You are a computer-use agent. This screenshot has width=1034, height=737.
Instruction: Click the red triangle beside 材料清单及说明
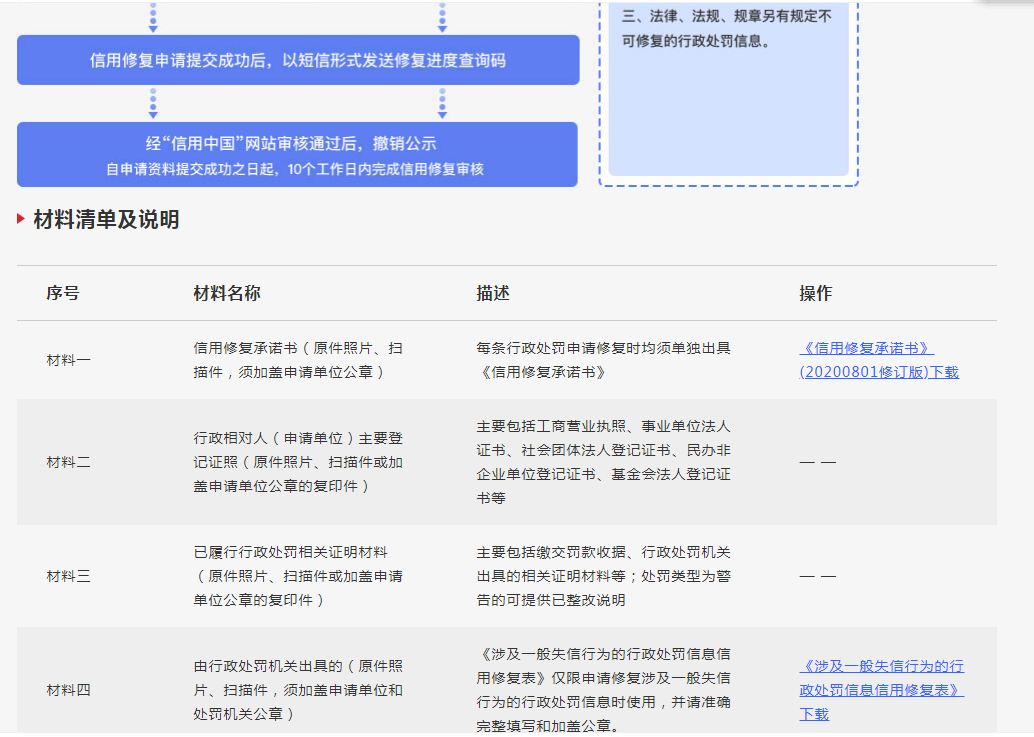pos(21,219)
